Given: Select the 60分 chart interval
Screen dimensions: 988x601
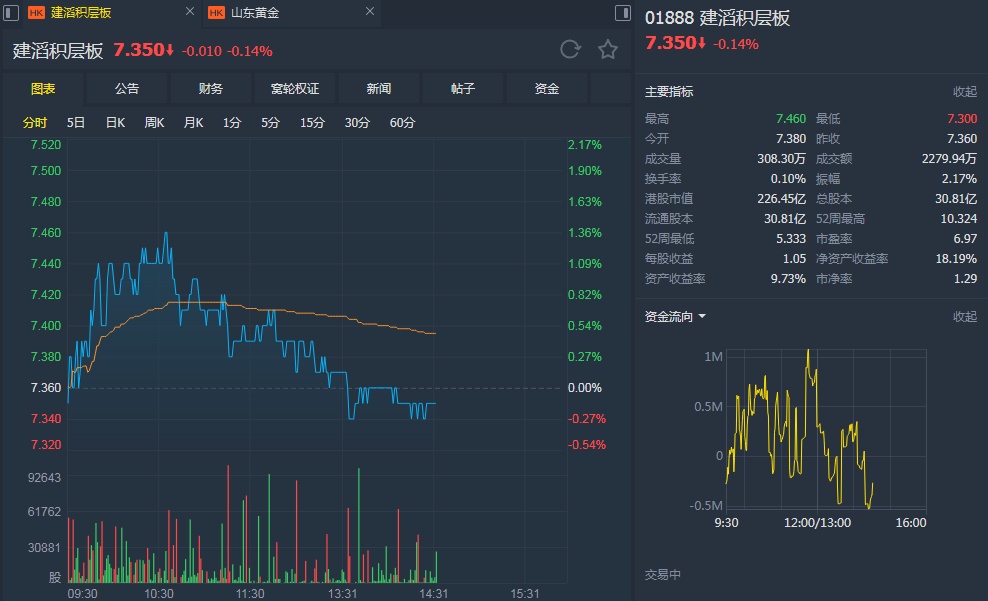Looking at the screenshot, I should pos(402,123).
